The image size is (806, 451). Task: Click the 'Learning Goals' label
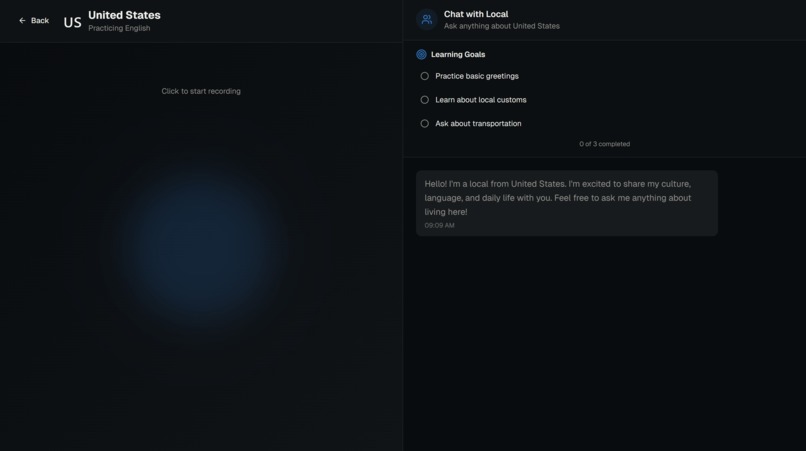tap(458, 55)
